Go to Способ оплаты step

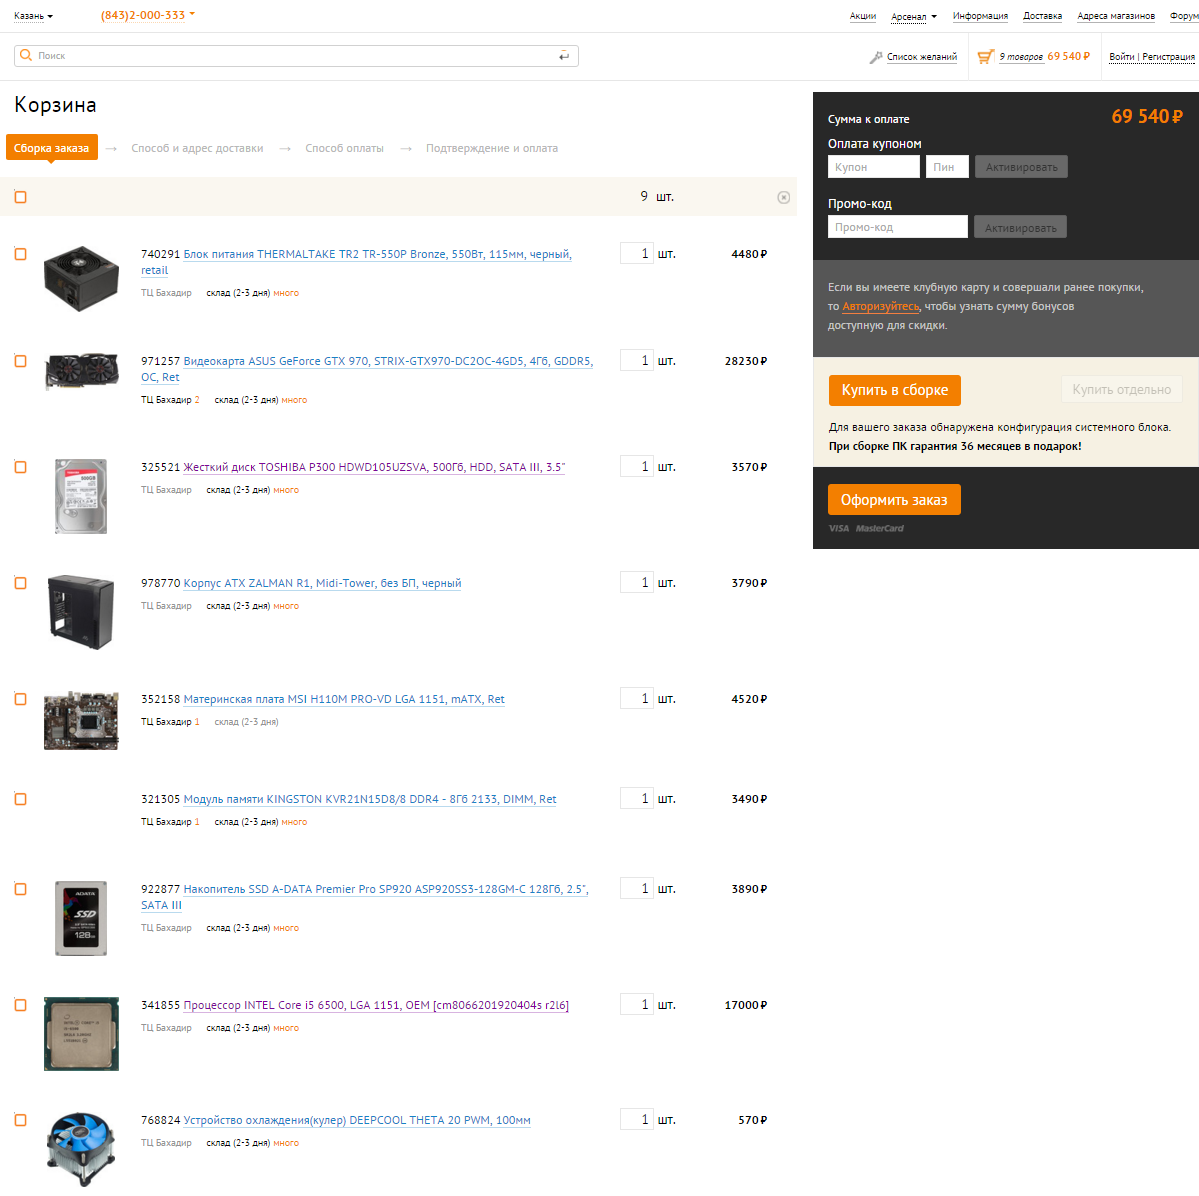(x=344, y=148)
